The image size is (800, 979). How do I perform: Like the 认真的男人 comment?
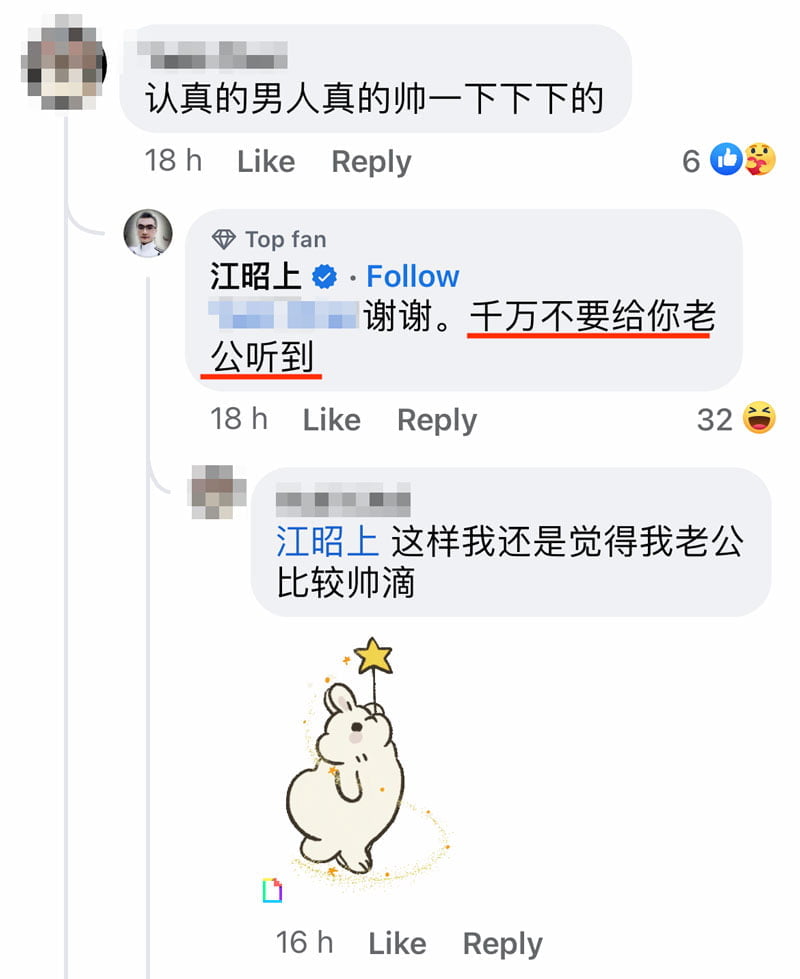(x=266, y=162)
